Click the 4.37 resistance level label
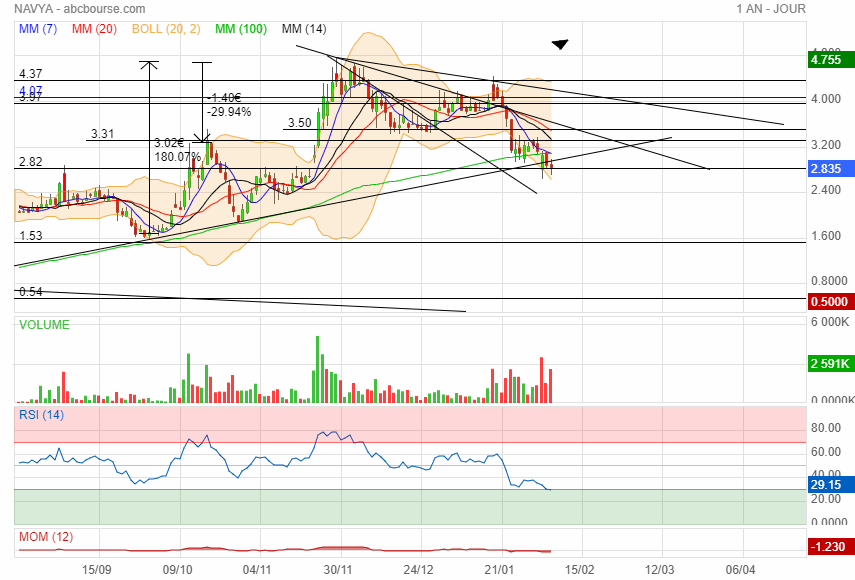The image size is (855, 580). tap(31, 74)
